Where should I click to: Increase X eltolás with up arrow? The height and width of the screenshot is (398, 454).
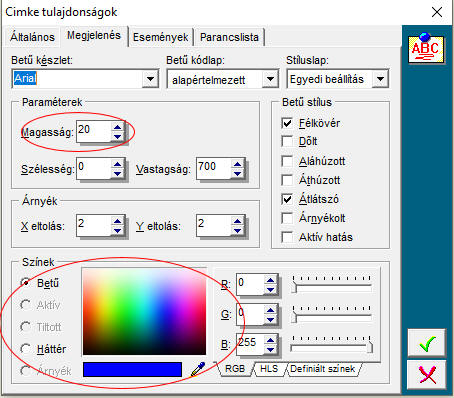[x=117, y=221]
